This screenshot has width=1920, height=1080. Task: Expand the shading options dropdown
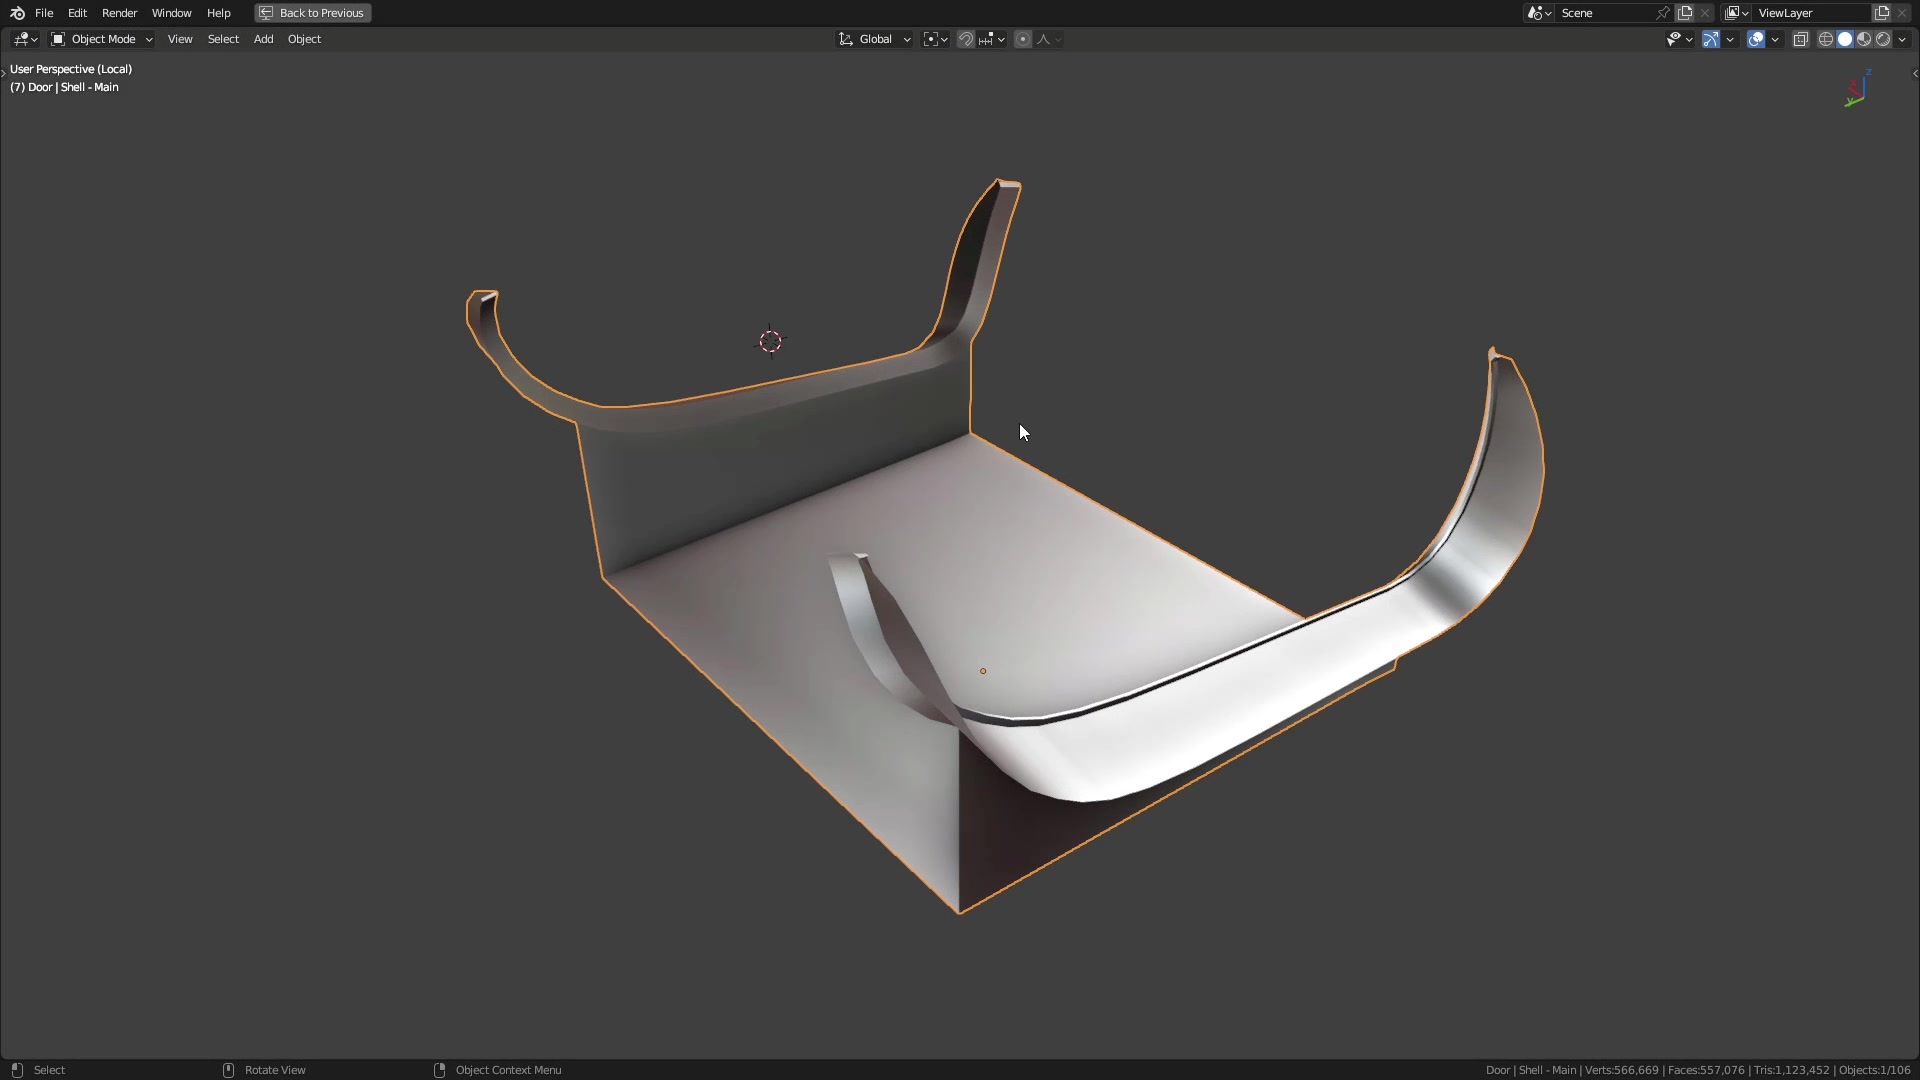(x=1902, y=39)
